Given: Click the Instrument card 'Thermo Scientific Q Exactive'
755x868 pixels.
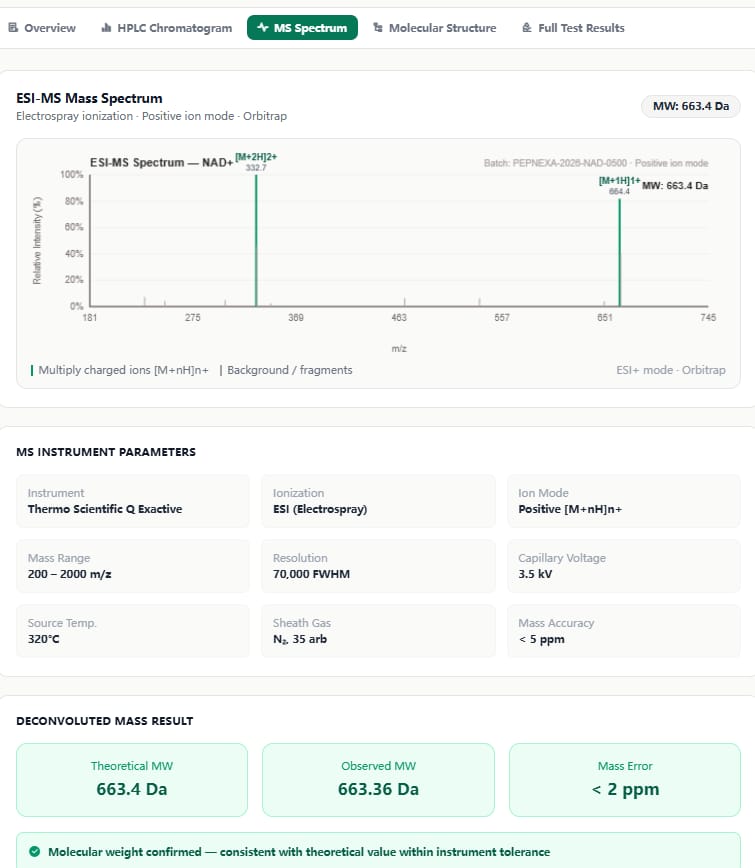Looking at the screenshot, I should (x=133, y=501).
